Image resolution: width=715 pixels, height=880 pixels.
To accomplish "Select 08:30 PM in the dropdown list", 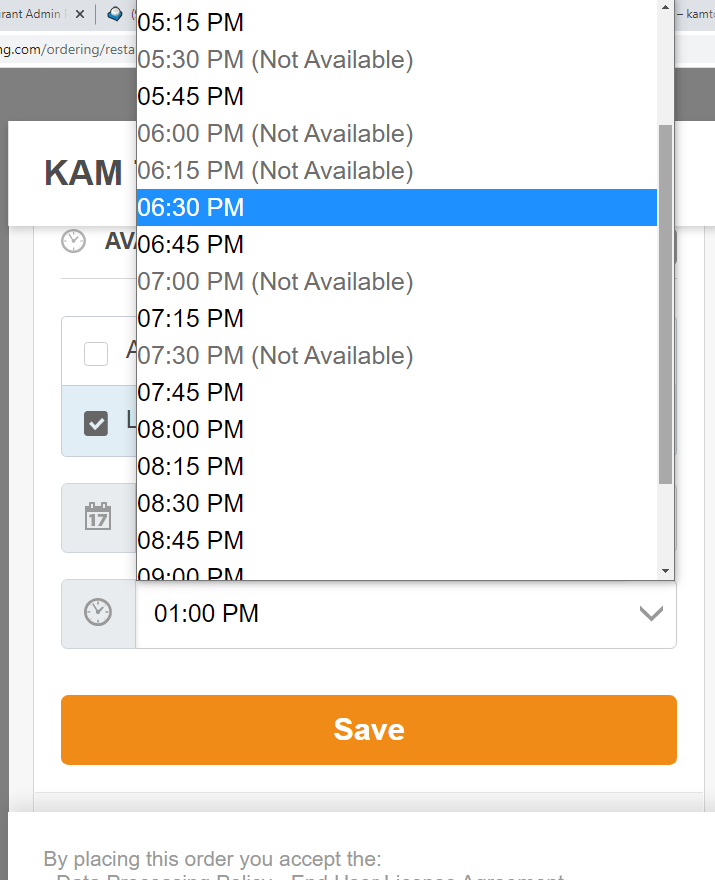I will [x=191, y=504].
